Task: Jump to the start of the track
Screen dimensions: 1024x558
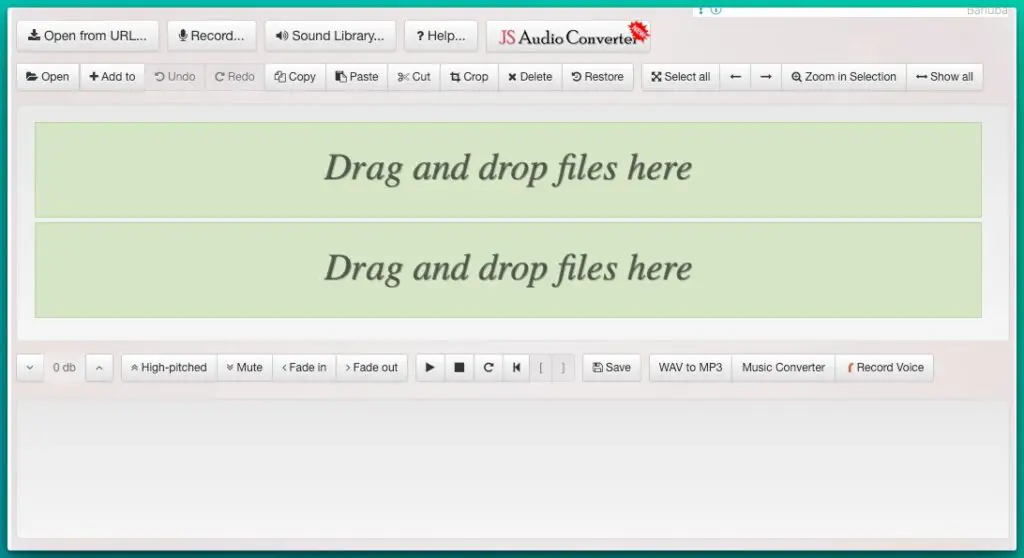Action: pos(516,367)
